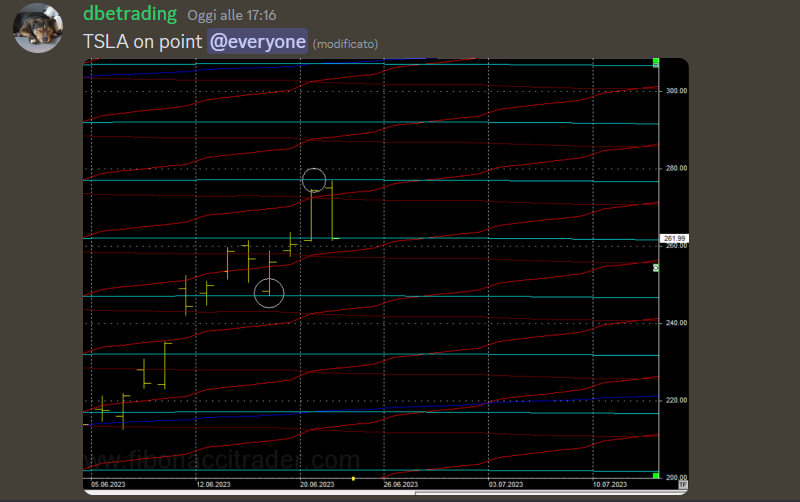This screenshot has width=800, height=502.
Task: Click the 261.99 current price label
Action: pyautogui.click(x=674, y=238)
